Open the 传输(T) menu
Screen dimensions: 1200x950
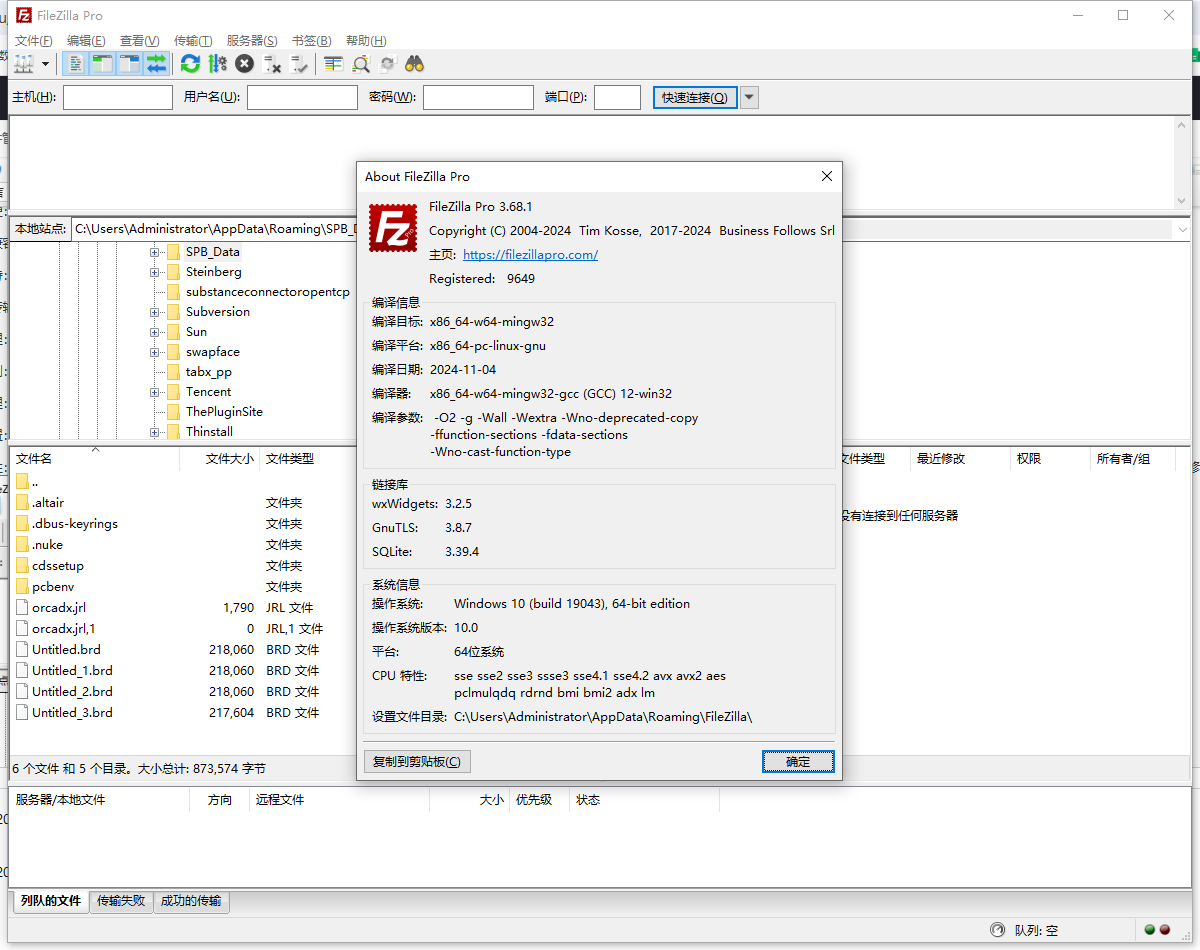pos(193,41)
